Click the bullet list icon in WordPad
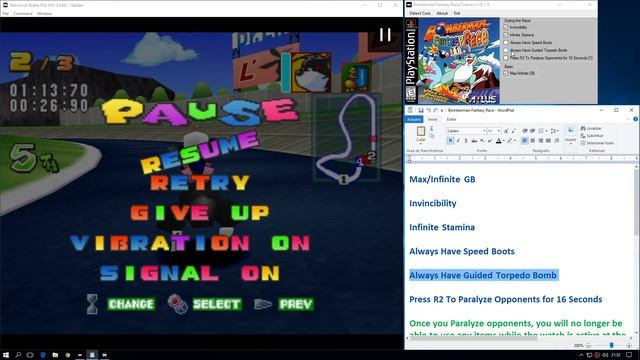The width and height of the screenshot is (640, 360). [x=541, y=131]
